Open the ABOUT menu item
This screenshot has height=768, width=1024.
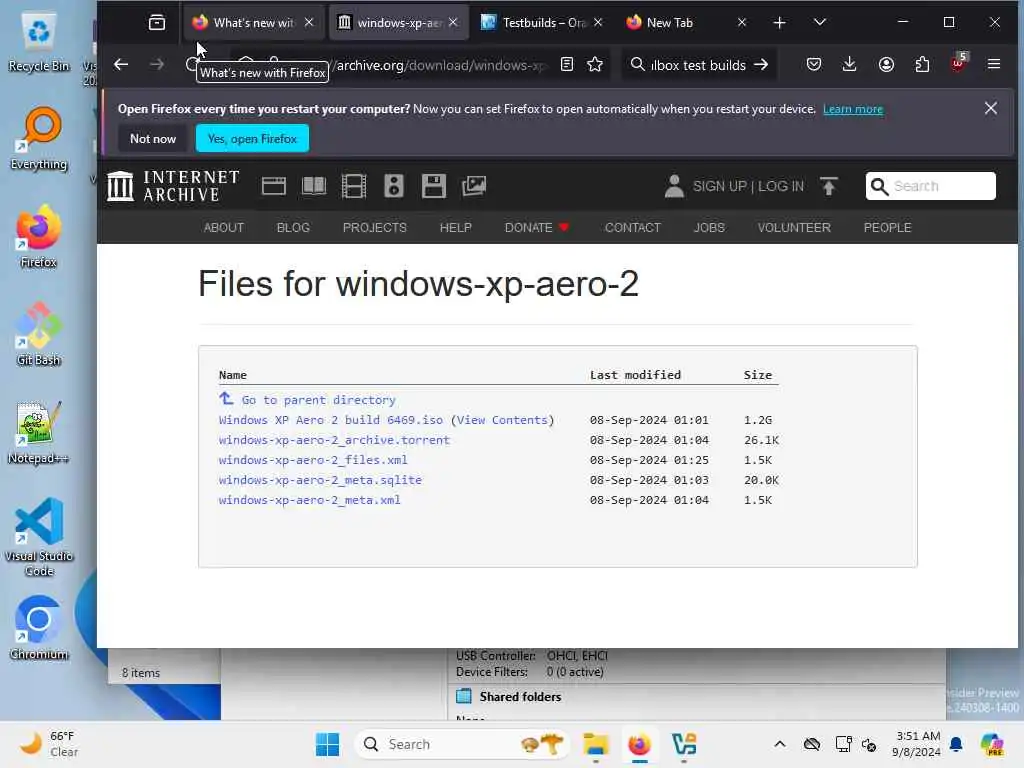coord(224,227)
